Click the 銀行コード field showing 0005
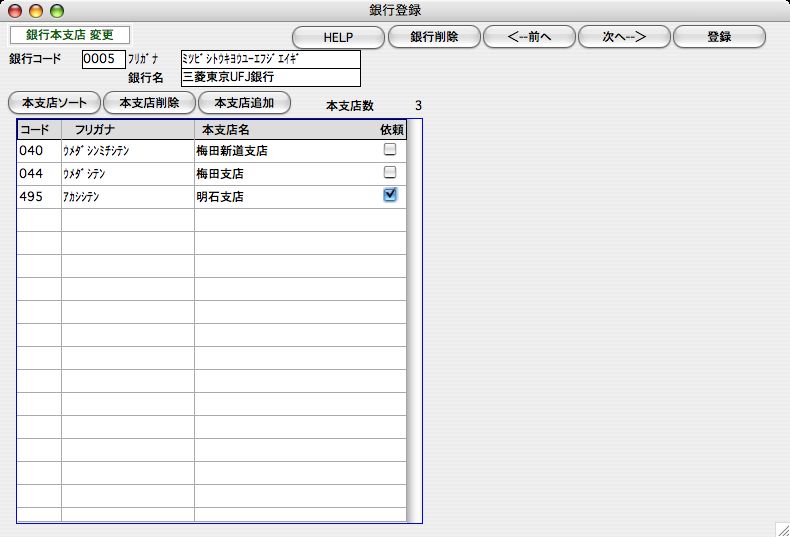The height and width of the screenshot is (537, 790). click(x=104, y=59)
